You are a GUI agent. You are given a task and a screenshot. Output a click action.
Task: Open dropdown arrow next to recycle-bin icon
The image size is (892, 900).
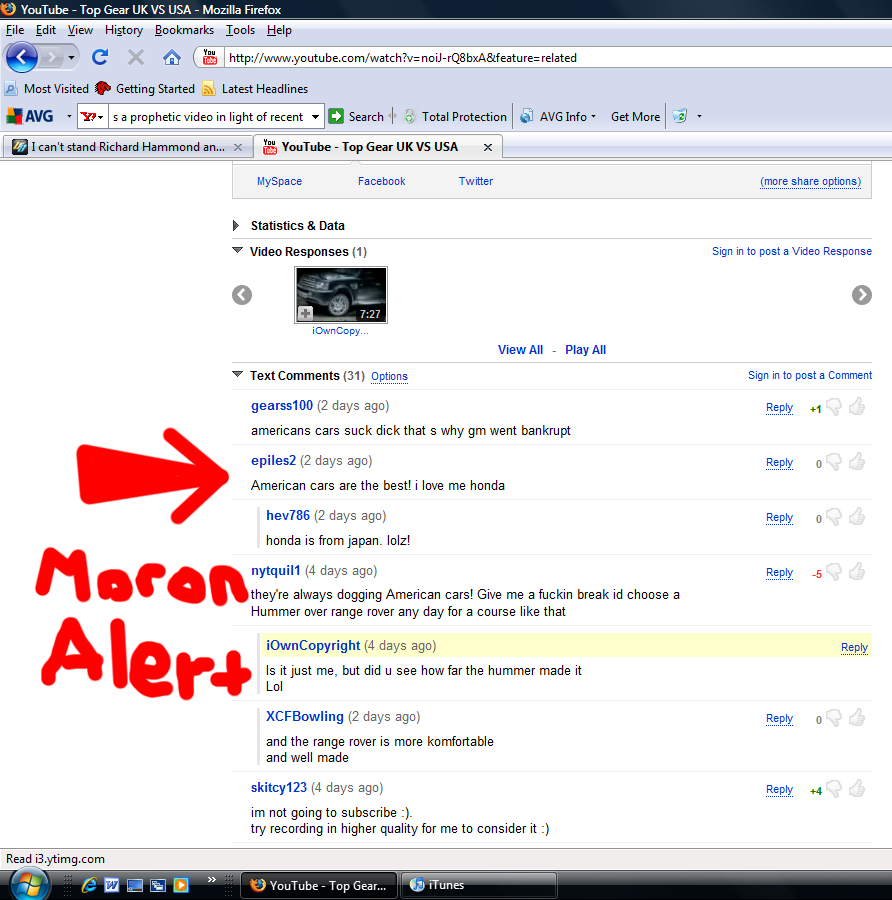pos(699,117)
